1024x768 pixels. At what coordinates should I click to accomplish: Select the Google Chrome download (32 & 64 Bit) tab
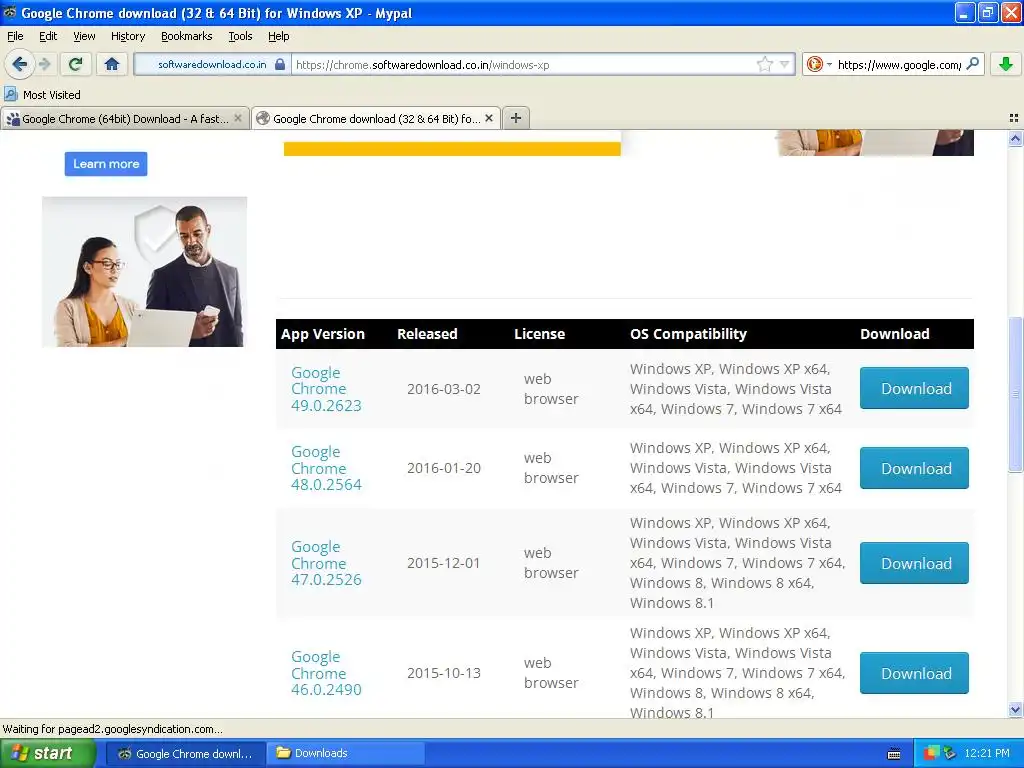[x=376, y=118]
